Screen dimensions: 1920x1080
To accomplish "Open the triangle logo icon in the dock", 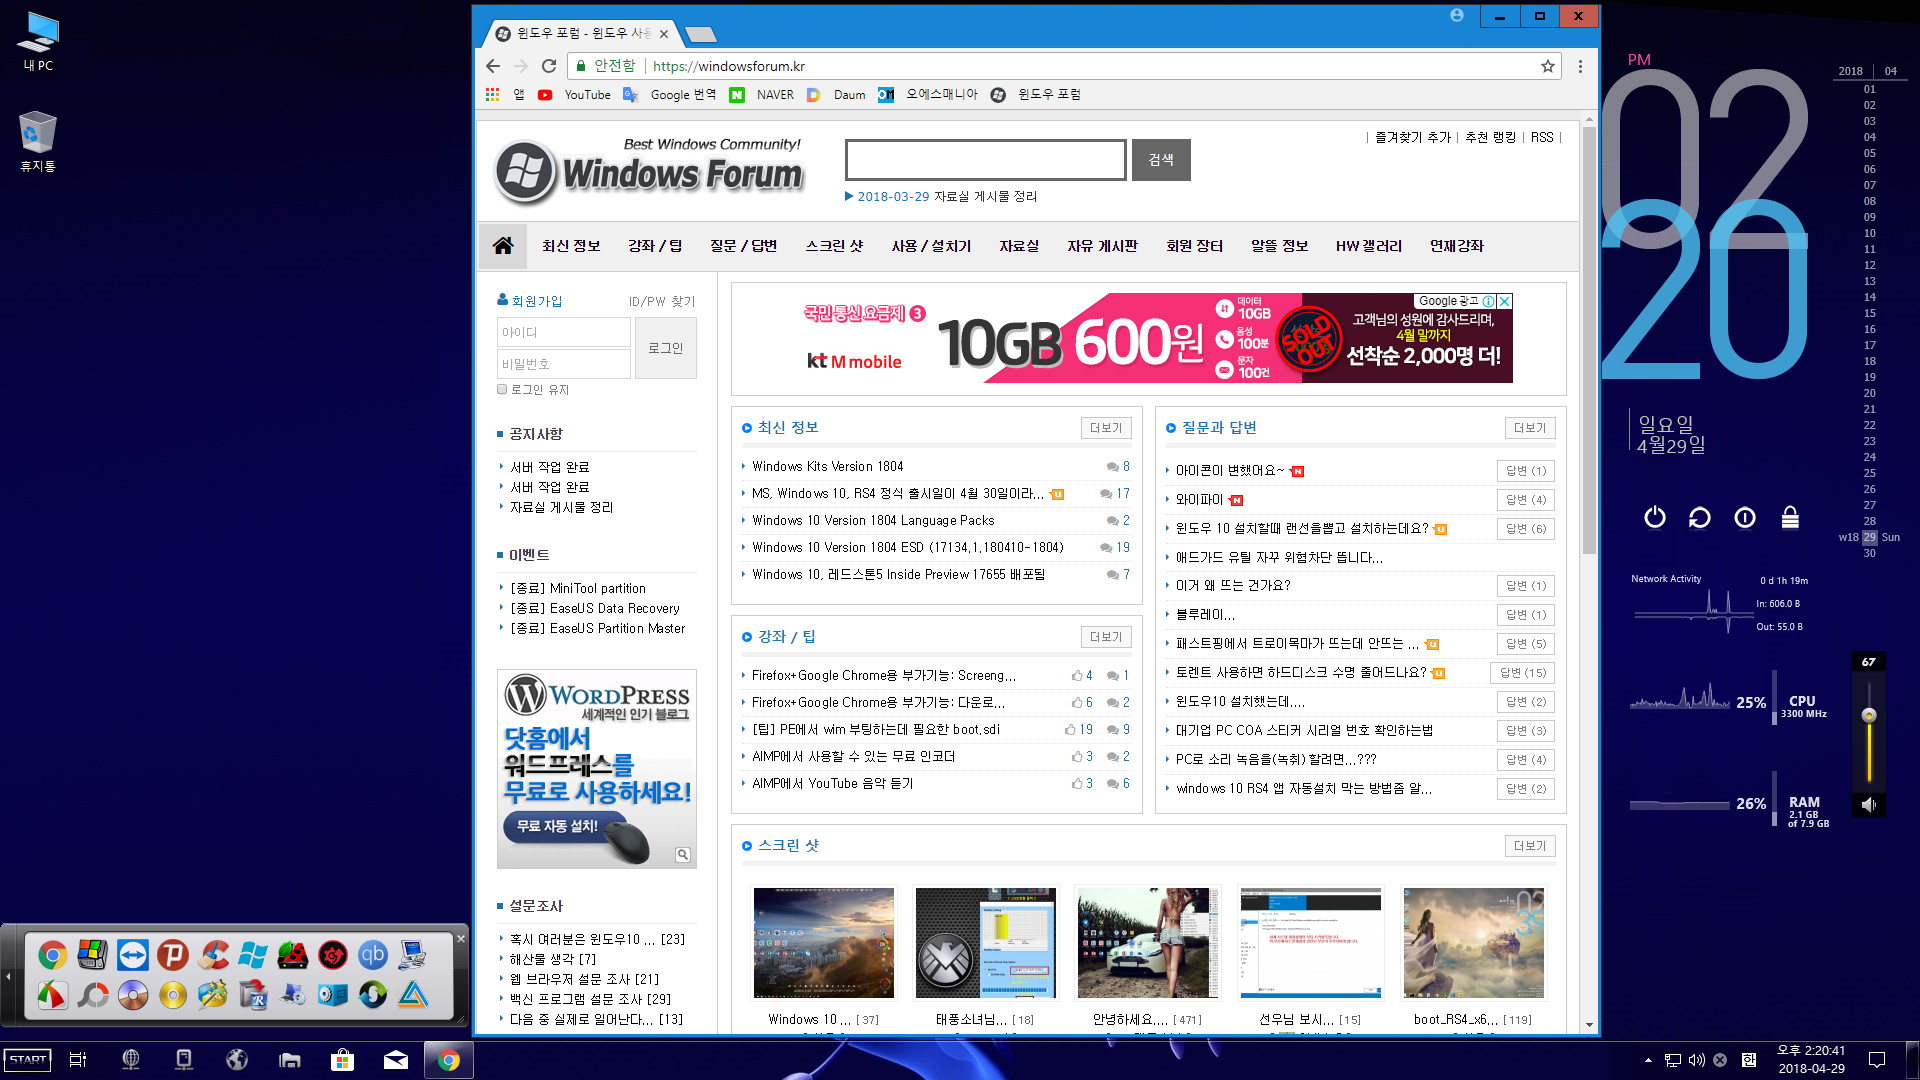I will pyautogui.click(x=413, y=995).
